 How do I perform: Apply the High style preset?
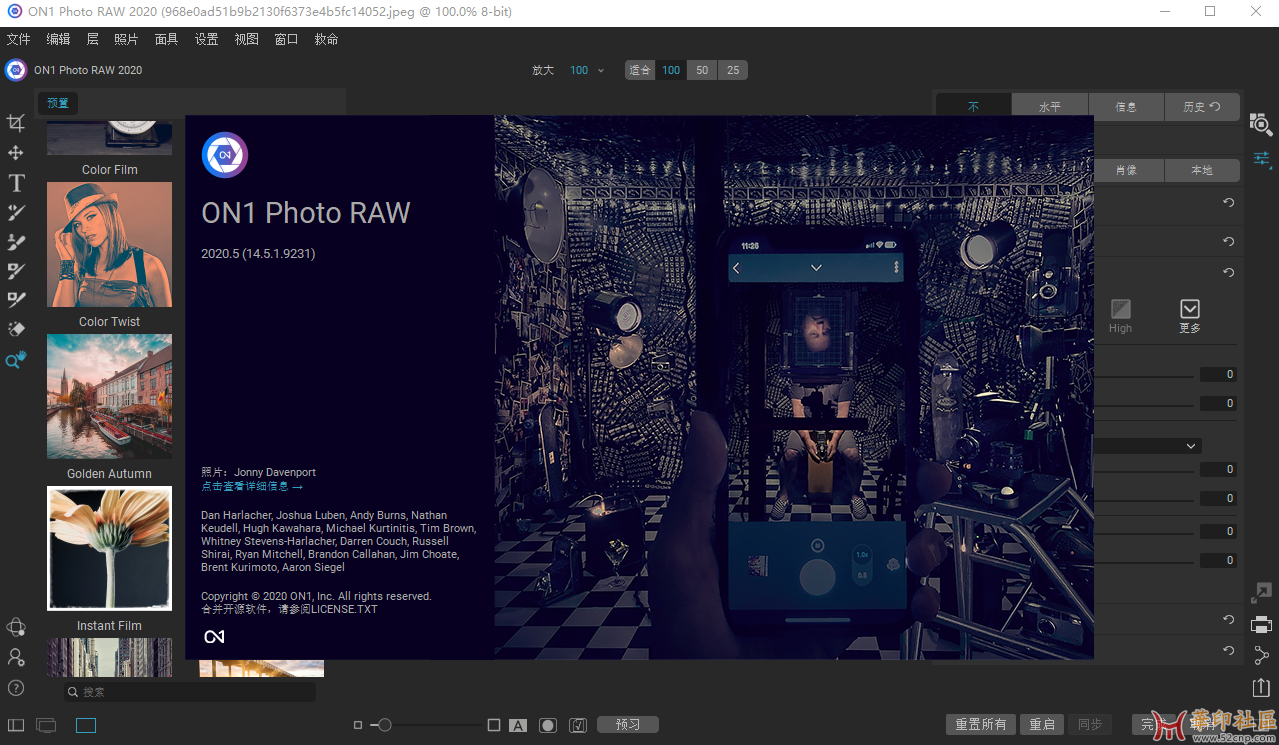click(x=1121, y=315)
